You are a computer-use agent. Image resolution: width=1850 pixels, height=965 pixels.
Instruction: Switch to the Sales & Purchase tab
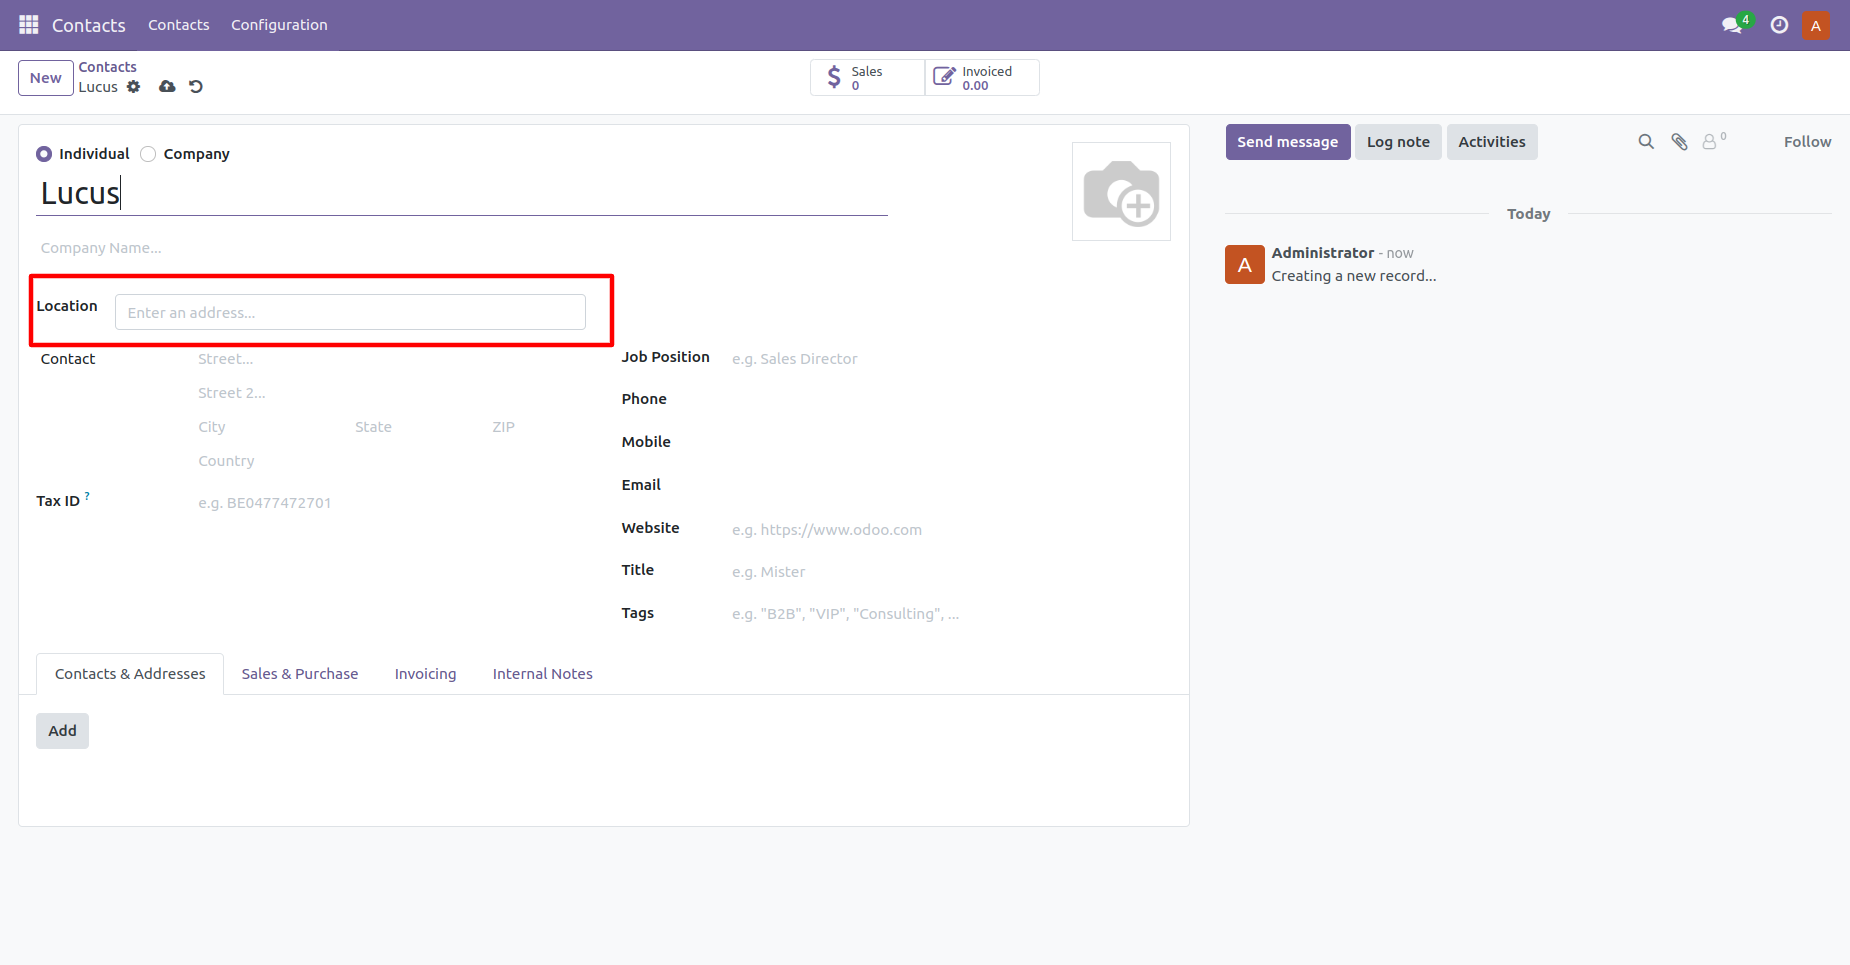pos(299,673)
